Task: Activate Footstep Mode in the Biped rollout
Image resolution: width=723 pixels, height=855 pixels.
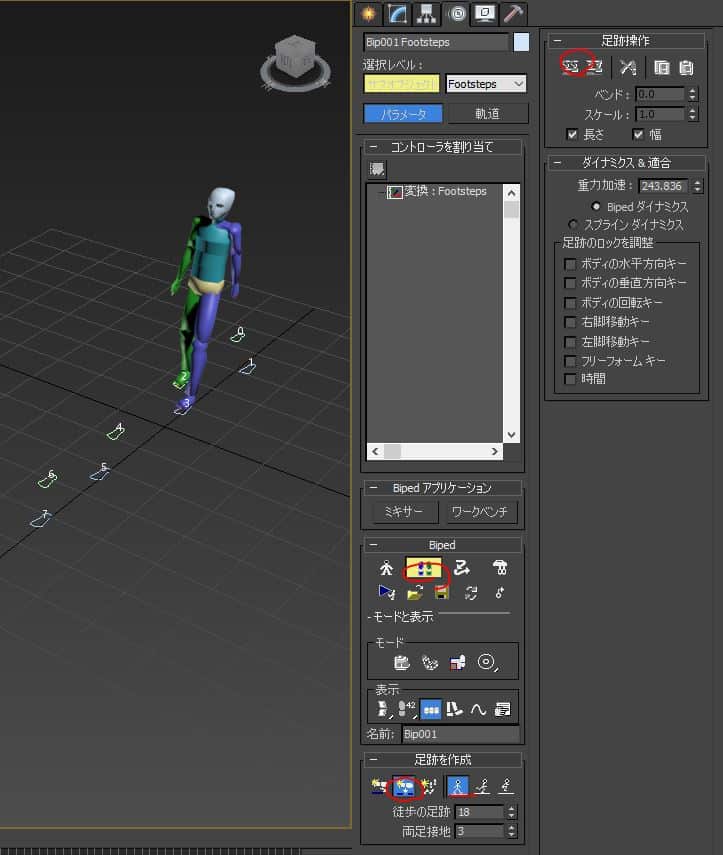Action: pos(424,568)
